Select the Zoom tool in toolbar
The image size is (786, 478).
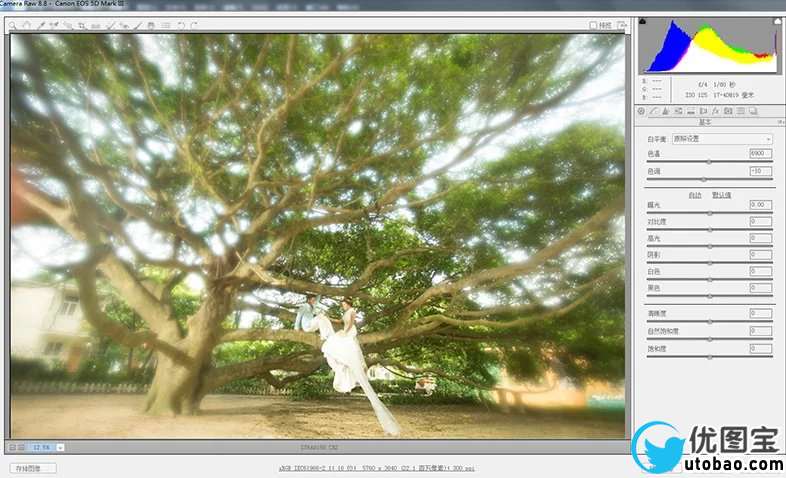13,25
